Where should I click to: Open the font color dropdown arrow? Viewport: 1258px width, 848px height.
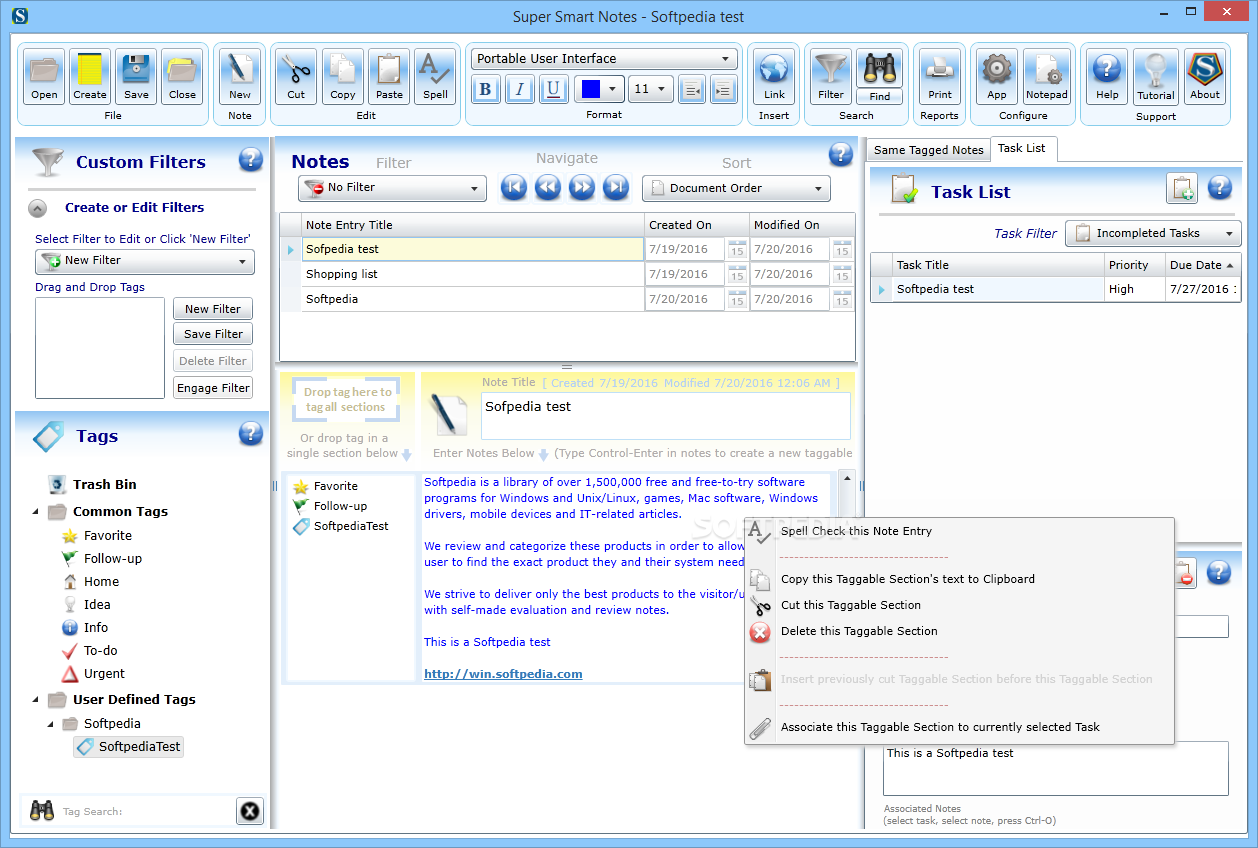coord(613,89)
